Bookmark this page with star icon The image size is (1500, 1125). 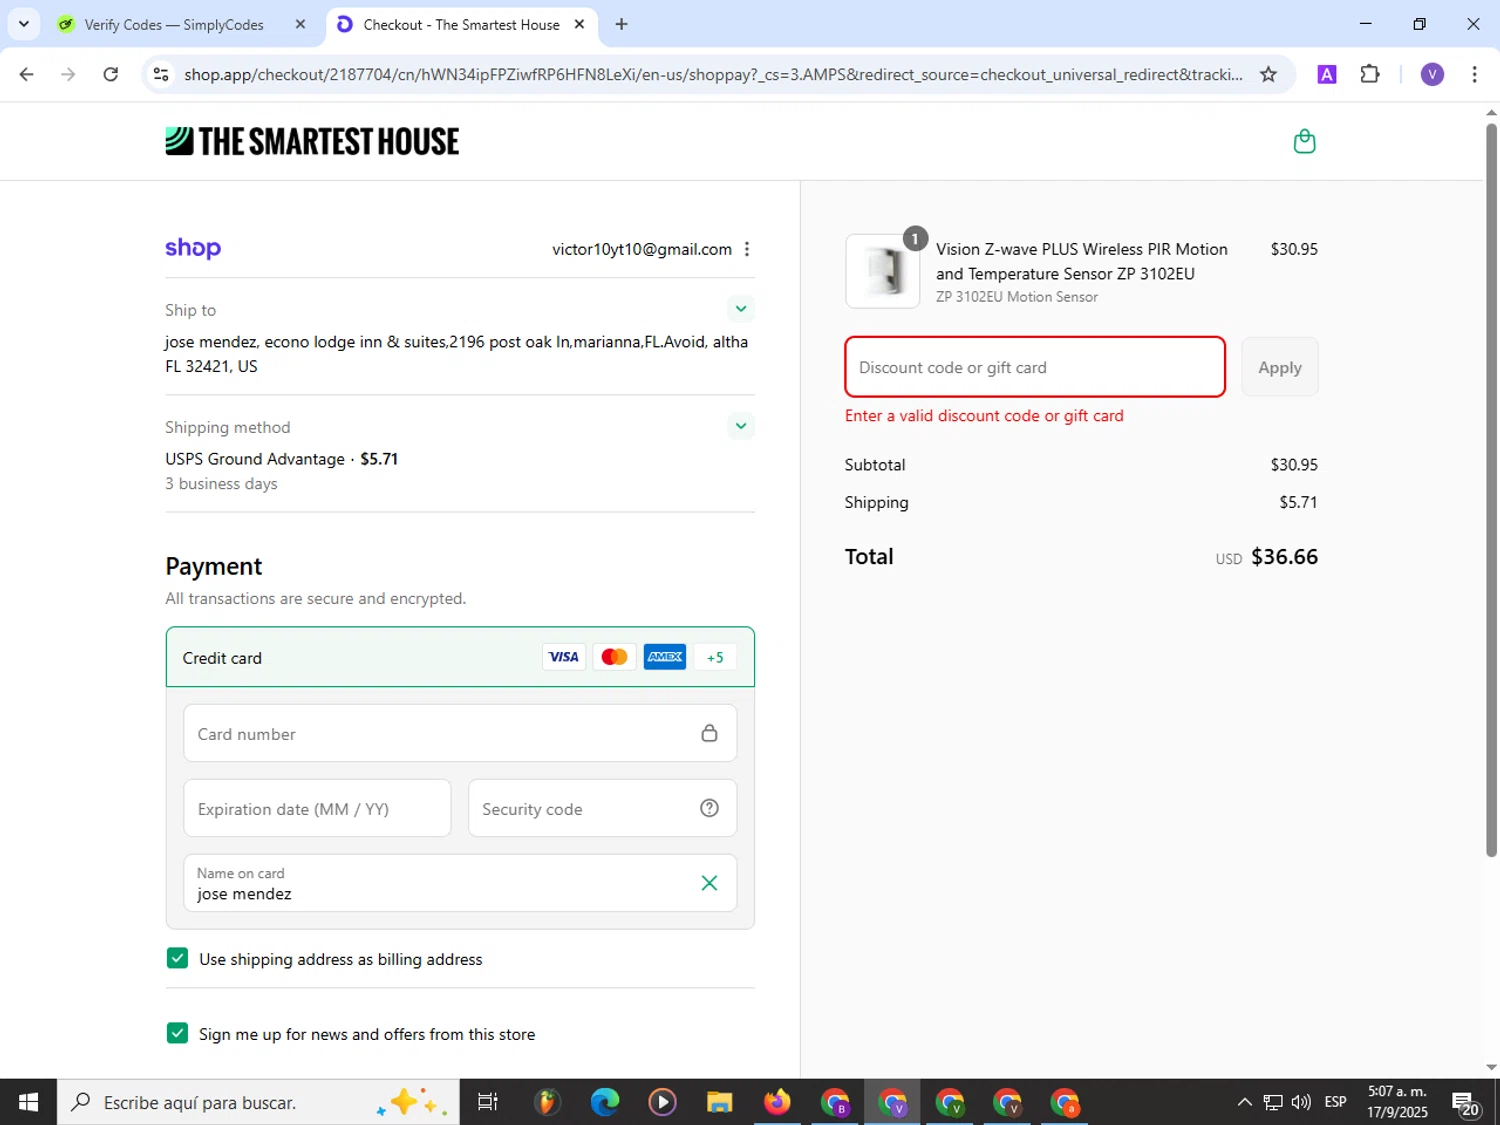click(1268, 74)
